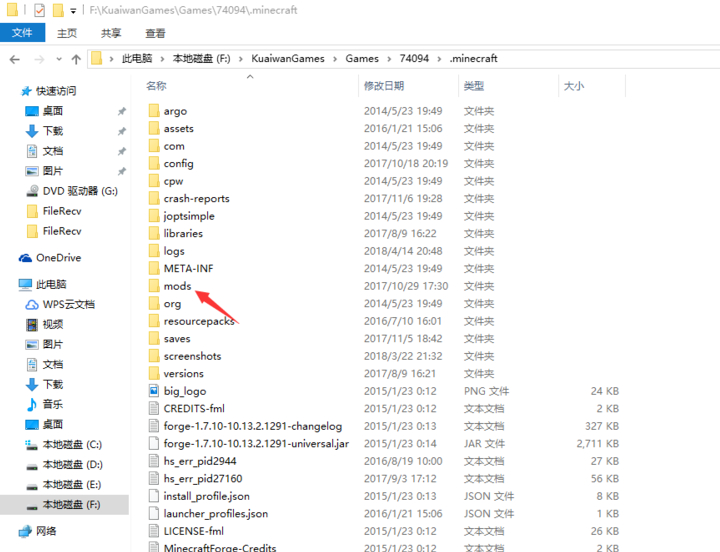Select OneDrive in navigation pane
The width and height of the screenshot is (720, 552).
[x=58, y=258]
